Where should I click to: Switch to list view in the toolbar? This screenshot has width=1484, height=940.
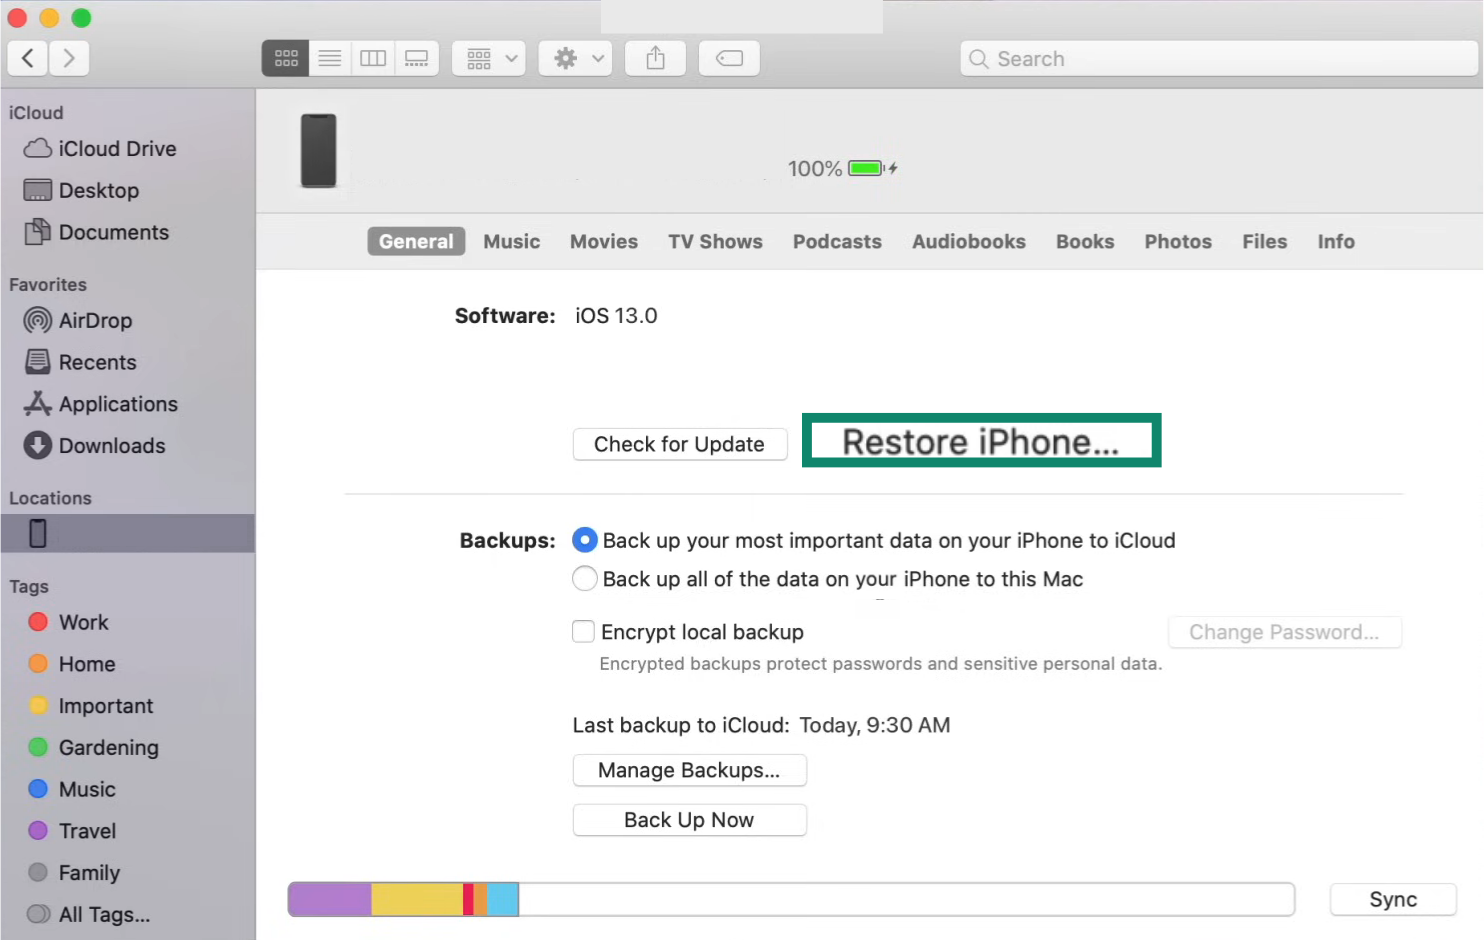pyautogui.click(x=329, y=58)
